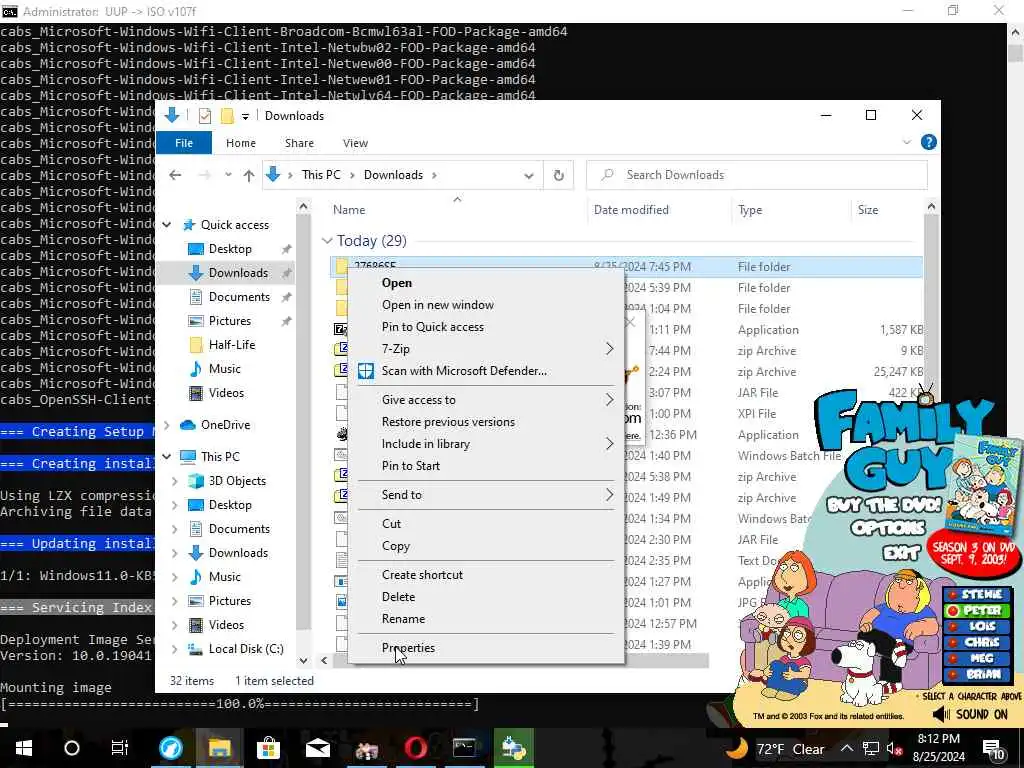Click the Windows Start button
Viewport: 1024px width, 768px height.
click(x=24, y=748)
